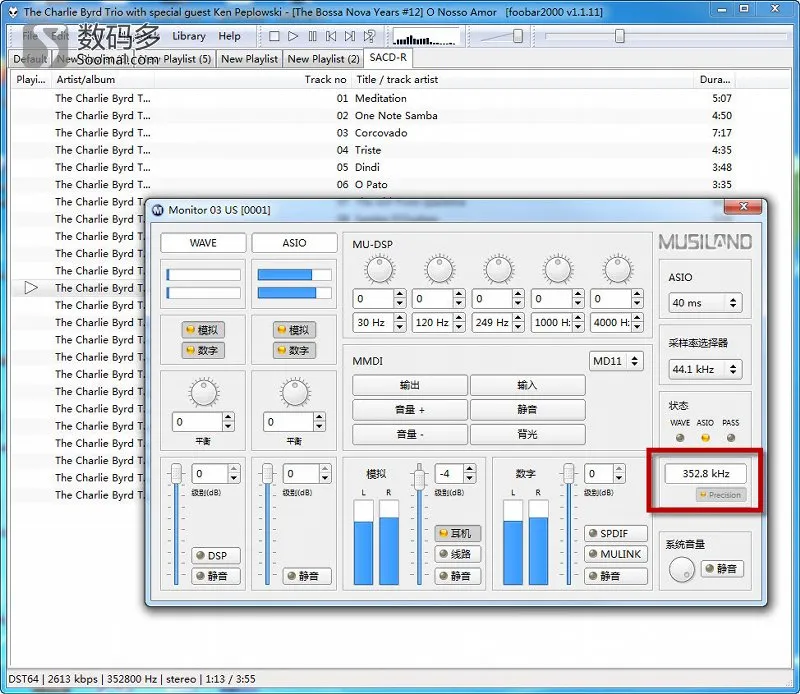Screen dimensions: 800x694
Task: Skip to next track in foobar2000
Action: pos(350,36)
